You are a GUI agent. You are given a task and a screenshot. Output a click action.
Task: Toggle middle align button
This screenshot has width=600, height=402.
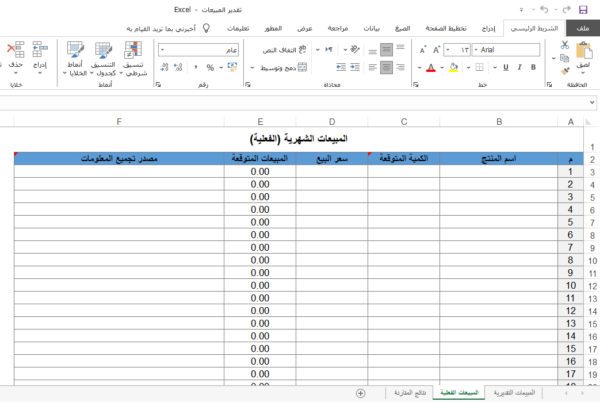386,49
